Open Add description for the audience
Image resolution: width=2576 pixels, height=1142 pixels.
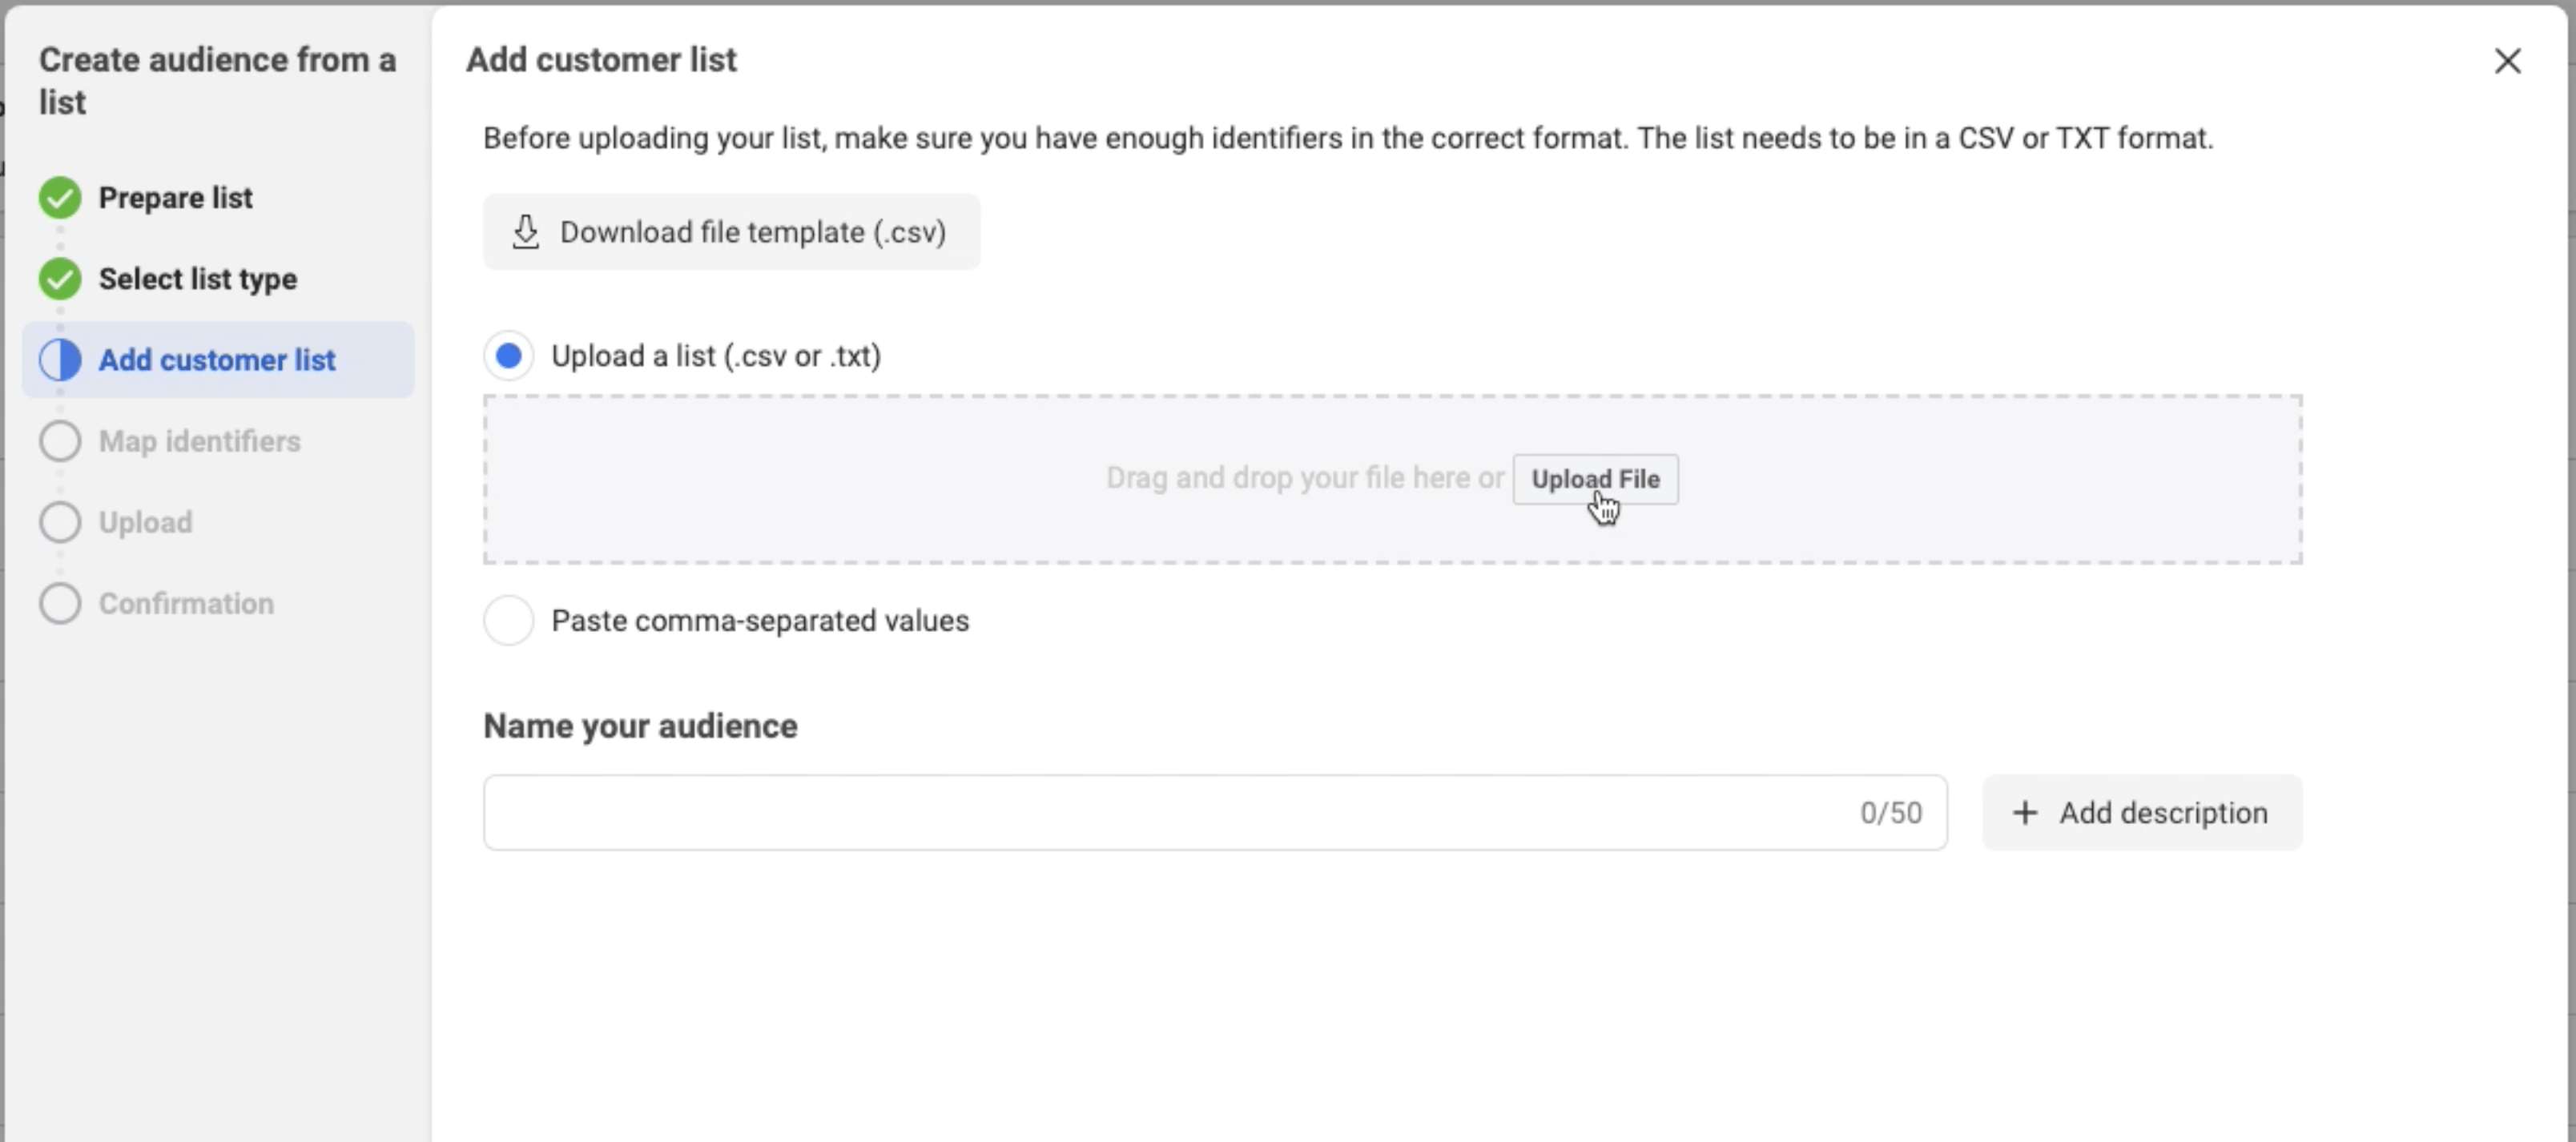[x=2142, y=813]
